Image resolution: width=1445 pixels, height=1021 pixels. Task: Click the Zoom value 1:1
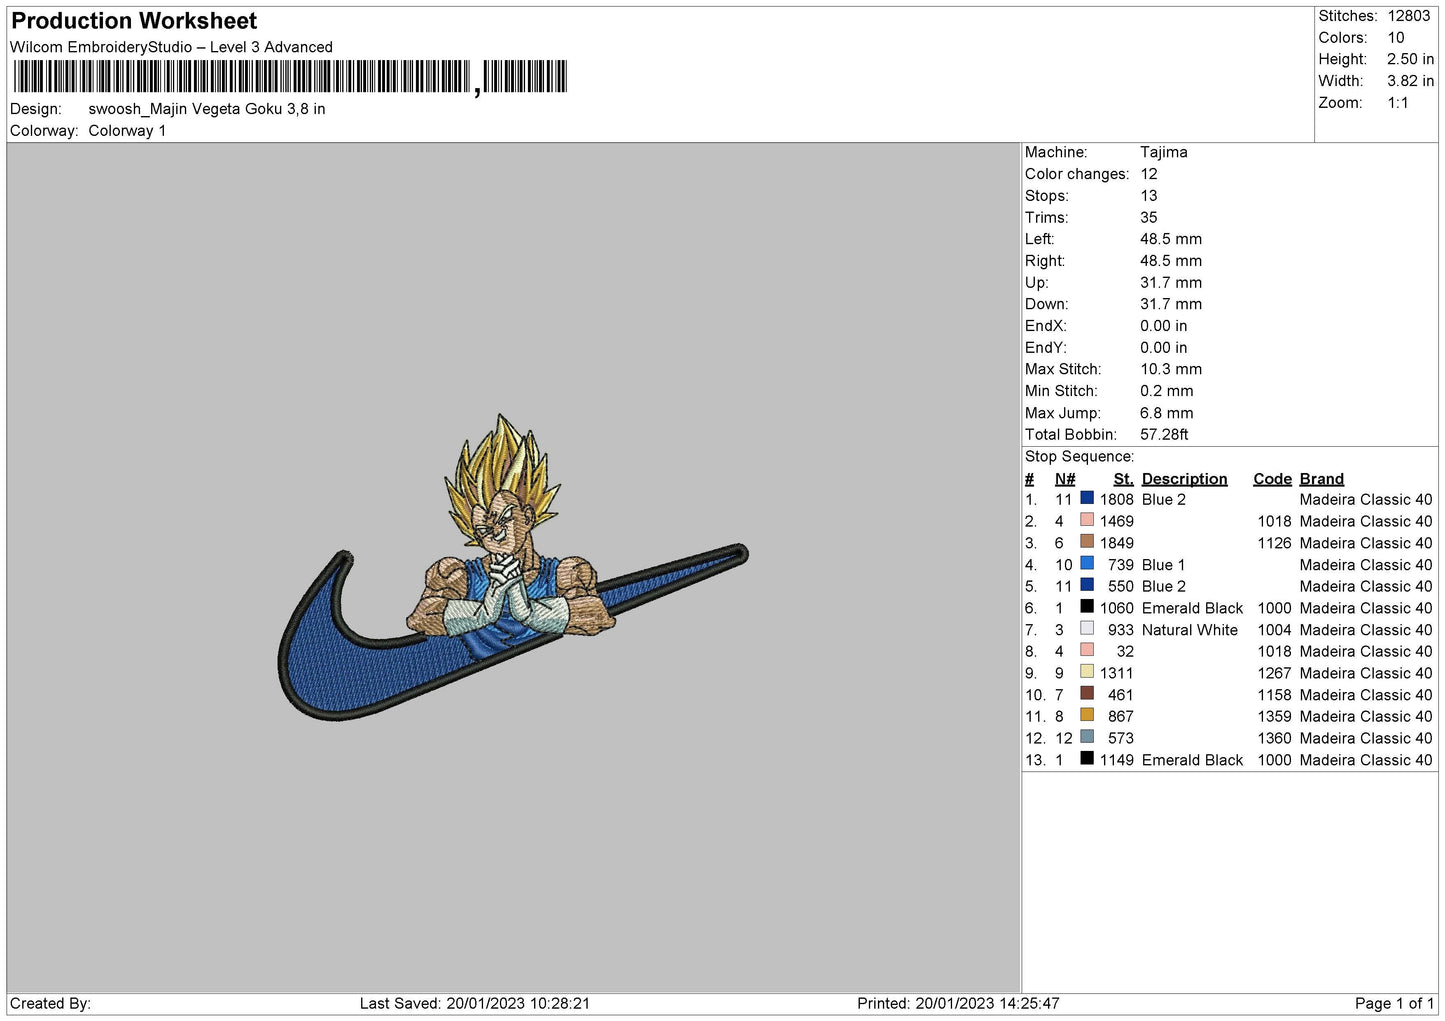coord(1398,103)
